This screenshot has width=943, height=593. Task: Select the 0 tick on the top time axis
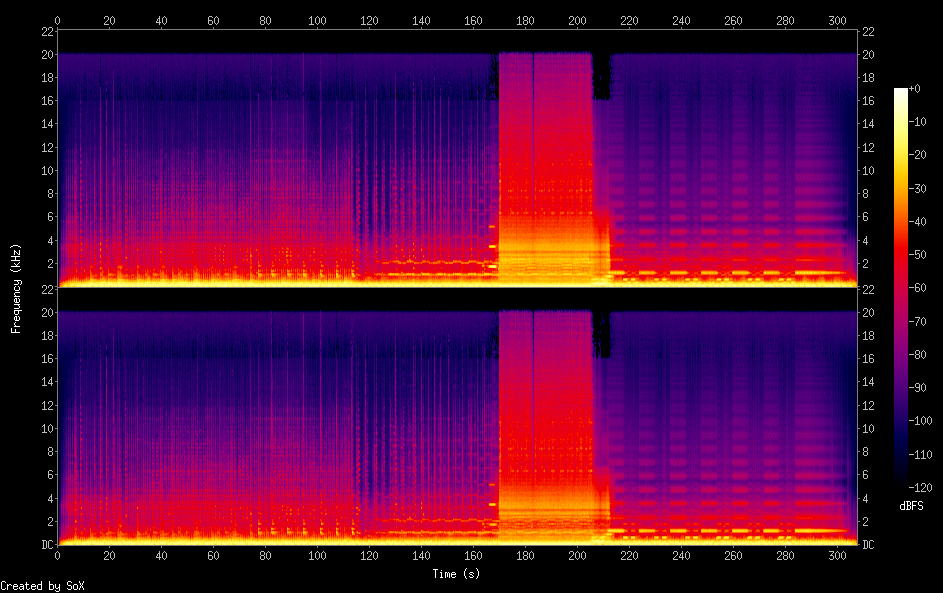click(58, 20)
